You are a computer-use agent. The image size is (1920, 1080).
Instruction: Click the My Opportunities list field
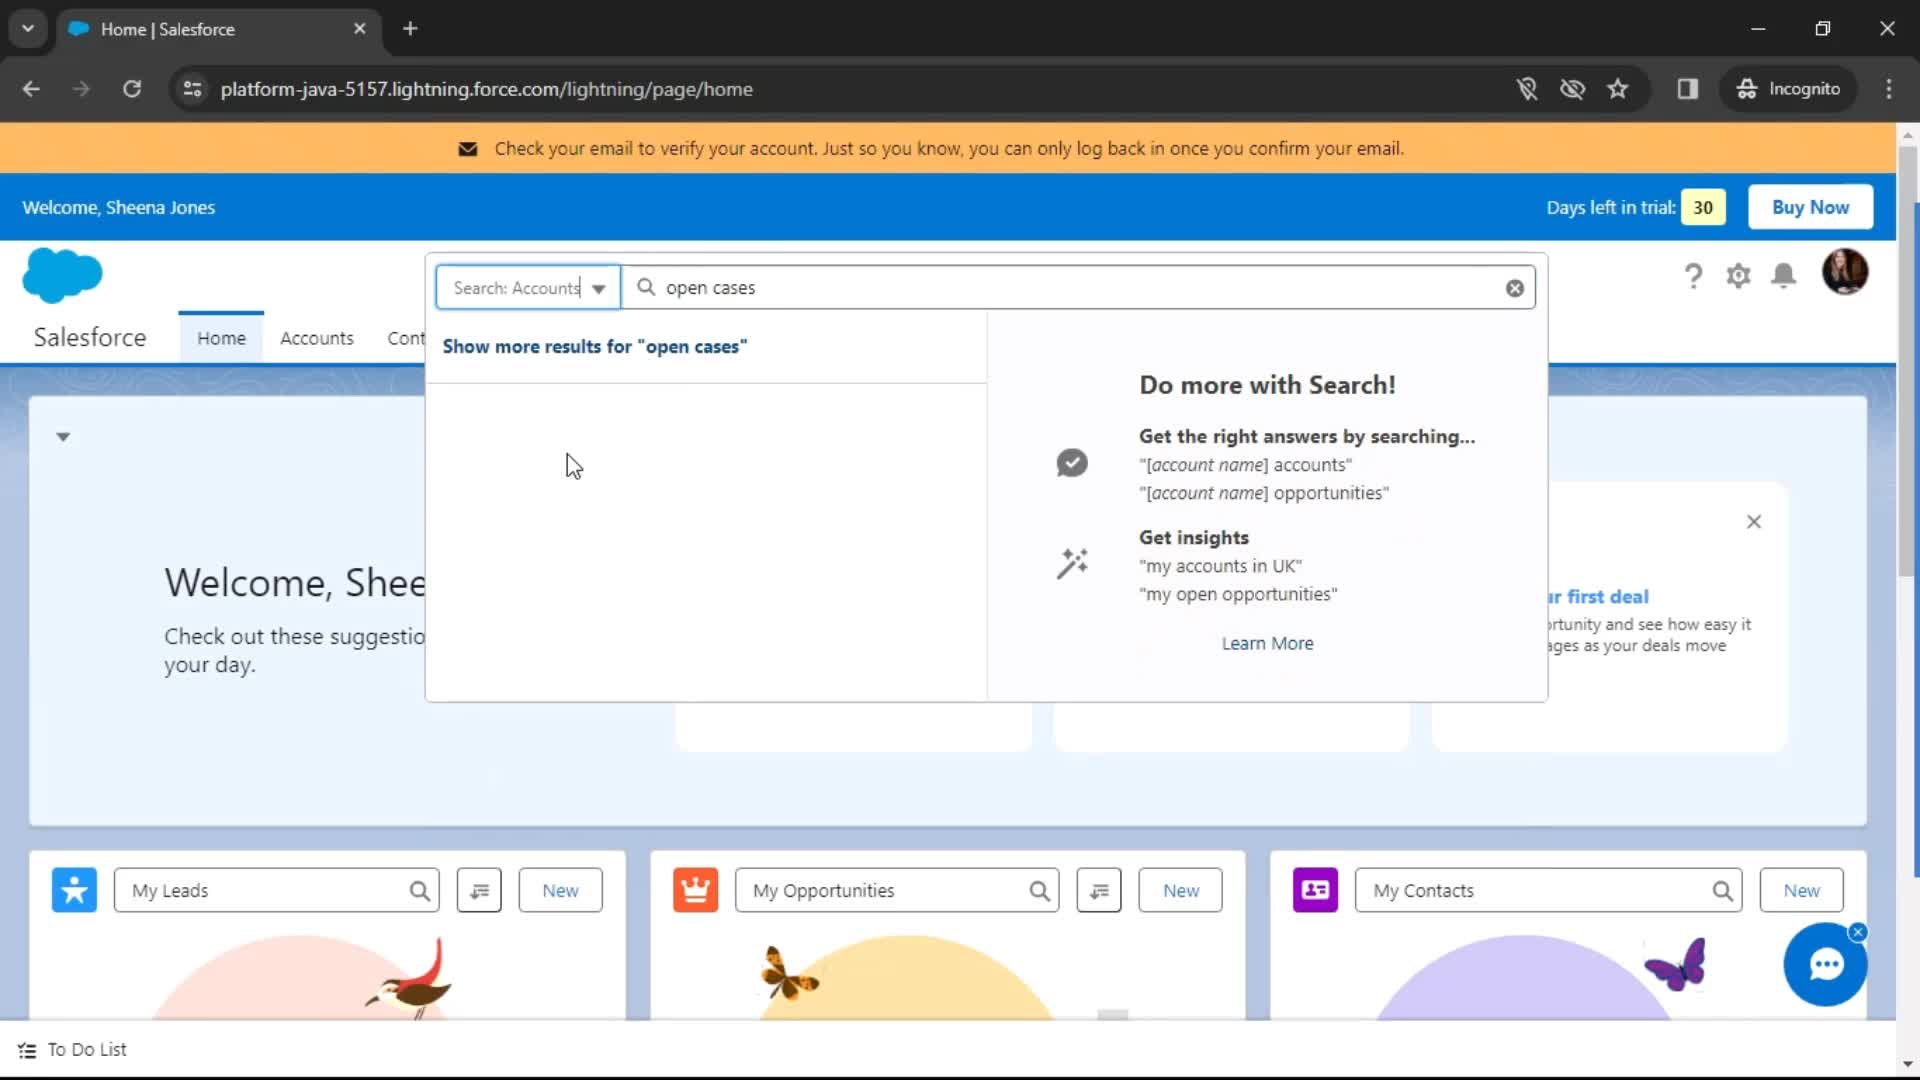[897, 890]
